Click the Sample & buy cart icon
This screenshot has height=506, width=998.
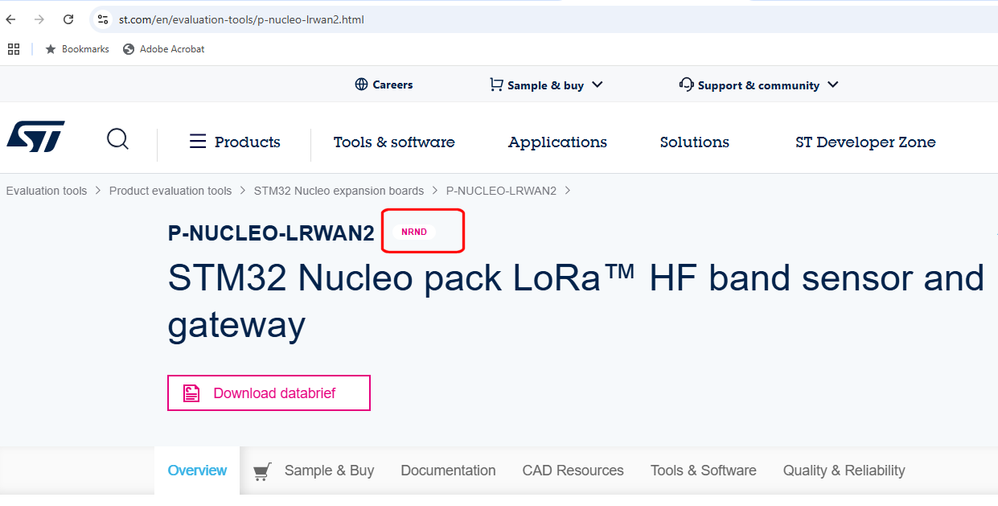(x=496, y=85)
